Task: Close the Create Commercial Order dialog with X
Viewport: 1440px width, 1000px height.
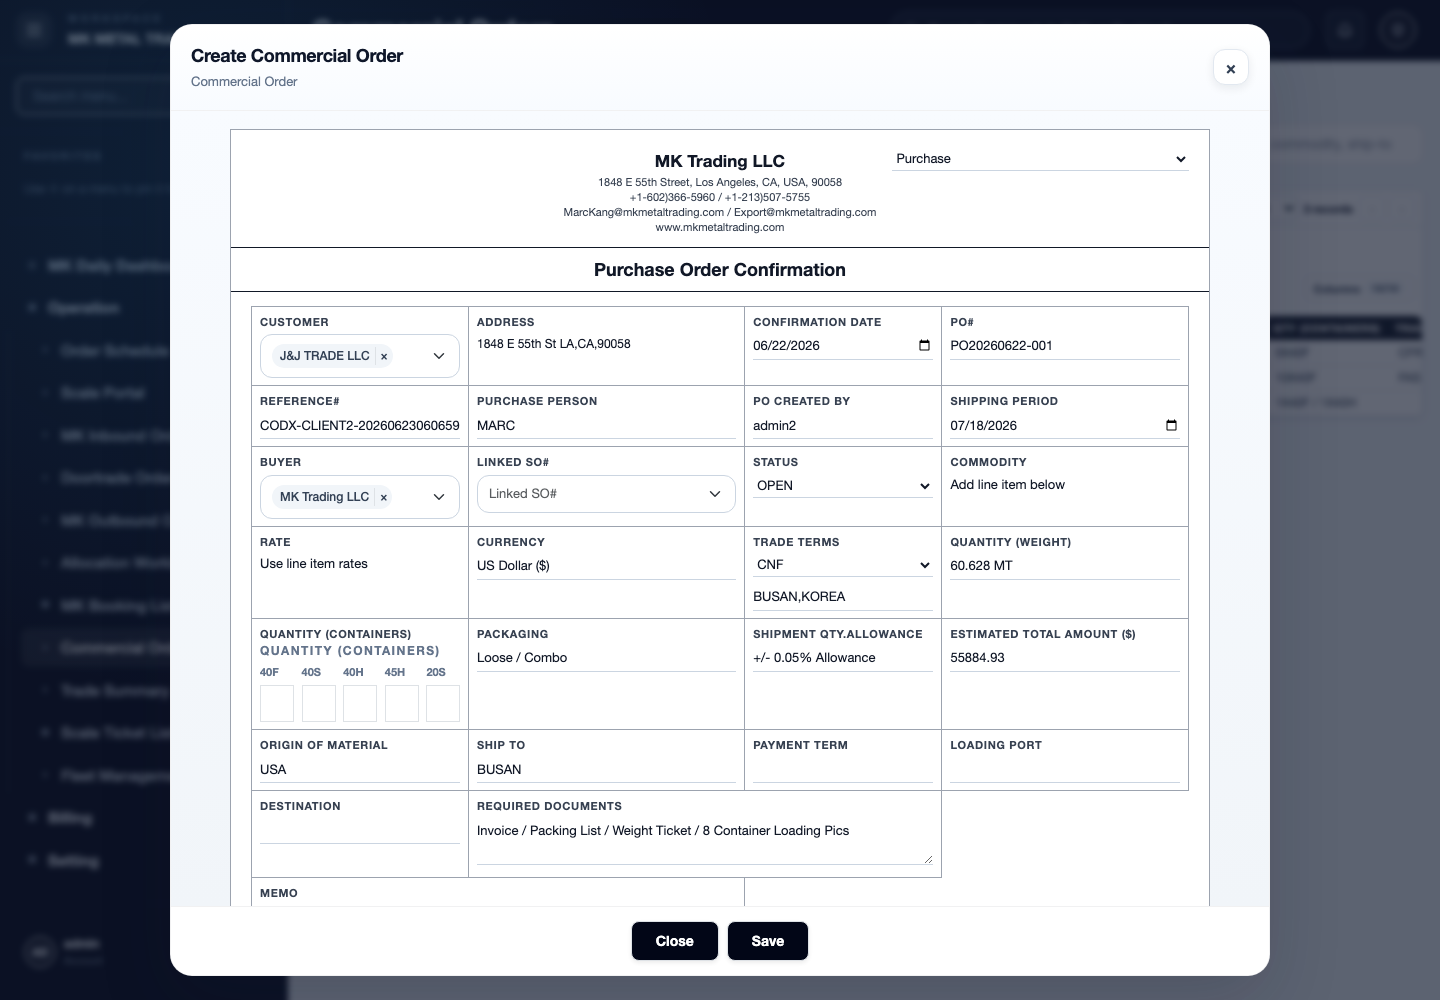Action: pyautogui.click(x=1230, y=68)
